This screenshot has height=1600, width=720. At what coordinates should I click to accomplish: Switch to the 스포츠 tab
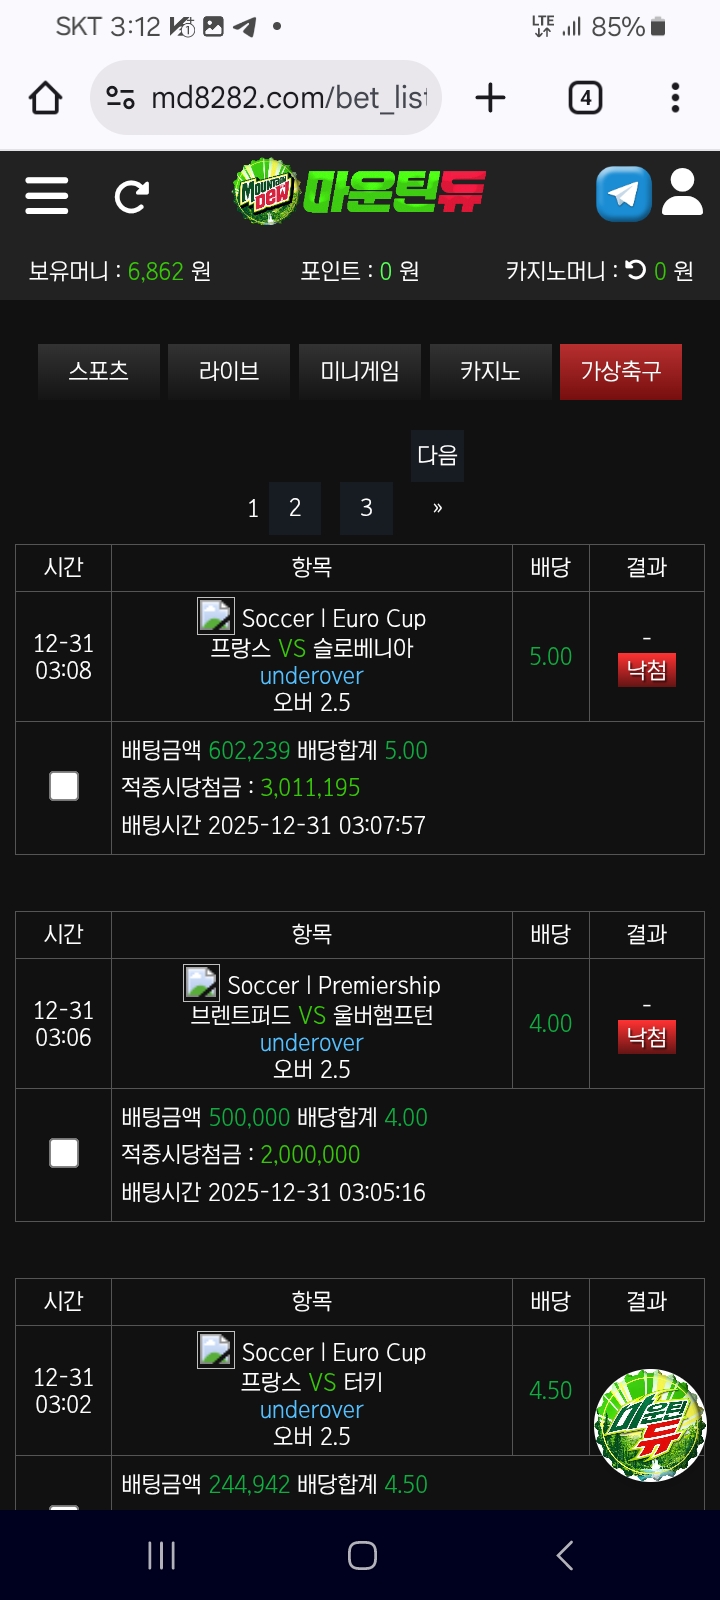pyautogui.click(x=99, y=372)
